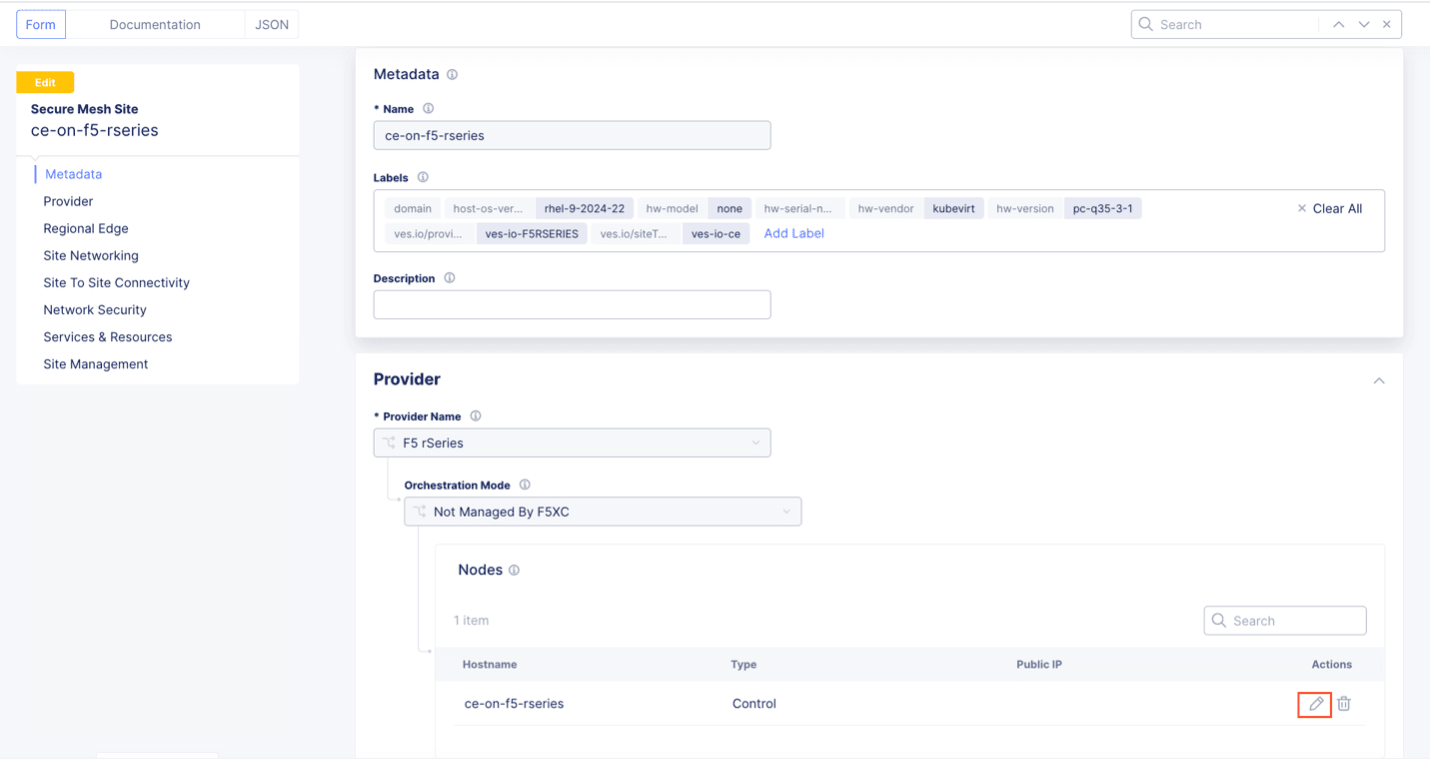
Task: Click info icon beside Provider Name label
Action: click(x=476, y=417)
